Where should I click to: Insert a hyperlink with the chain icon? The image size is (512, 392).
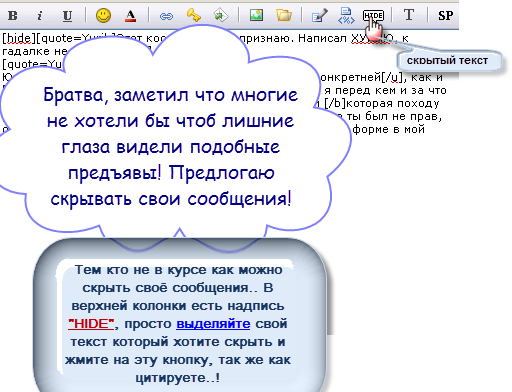[166, 16]
